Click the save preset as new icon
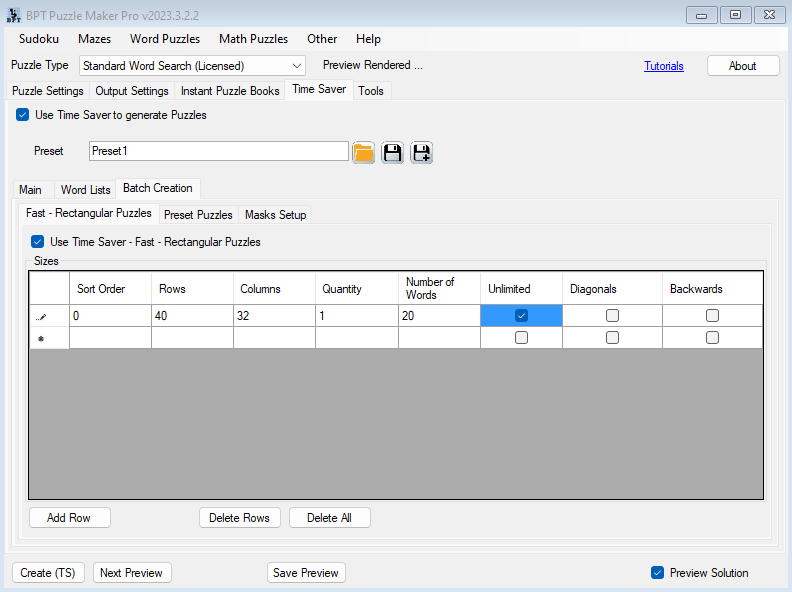 421,152
